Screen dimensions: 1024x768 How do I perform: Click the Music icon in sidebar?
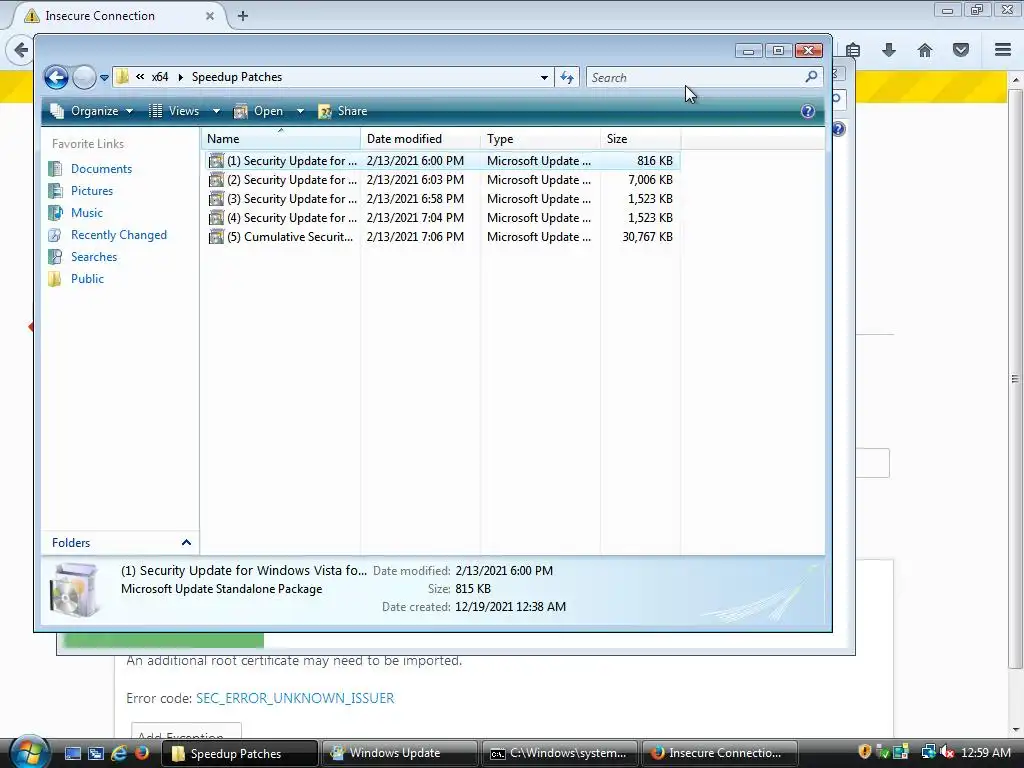[x=56, y=213]
